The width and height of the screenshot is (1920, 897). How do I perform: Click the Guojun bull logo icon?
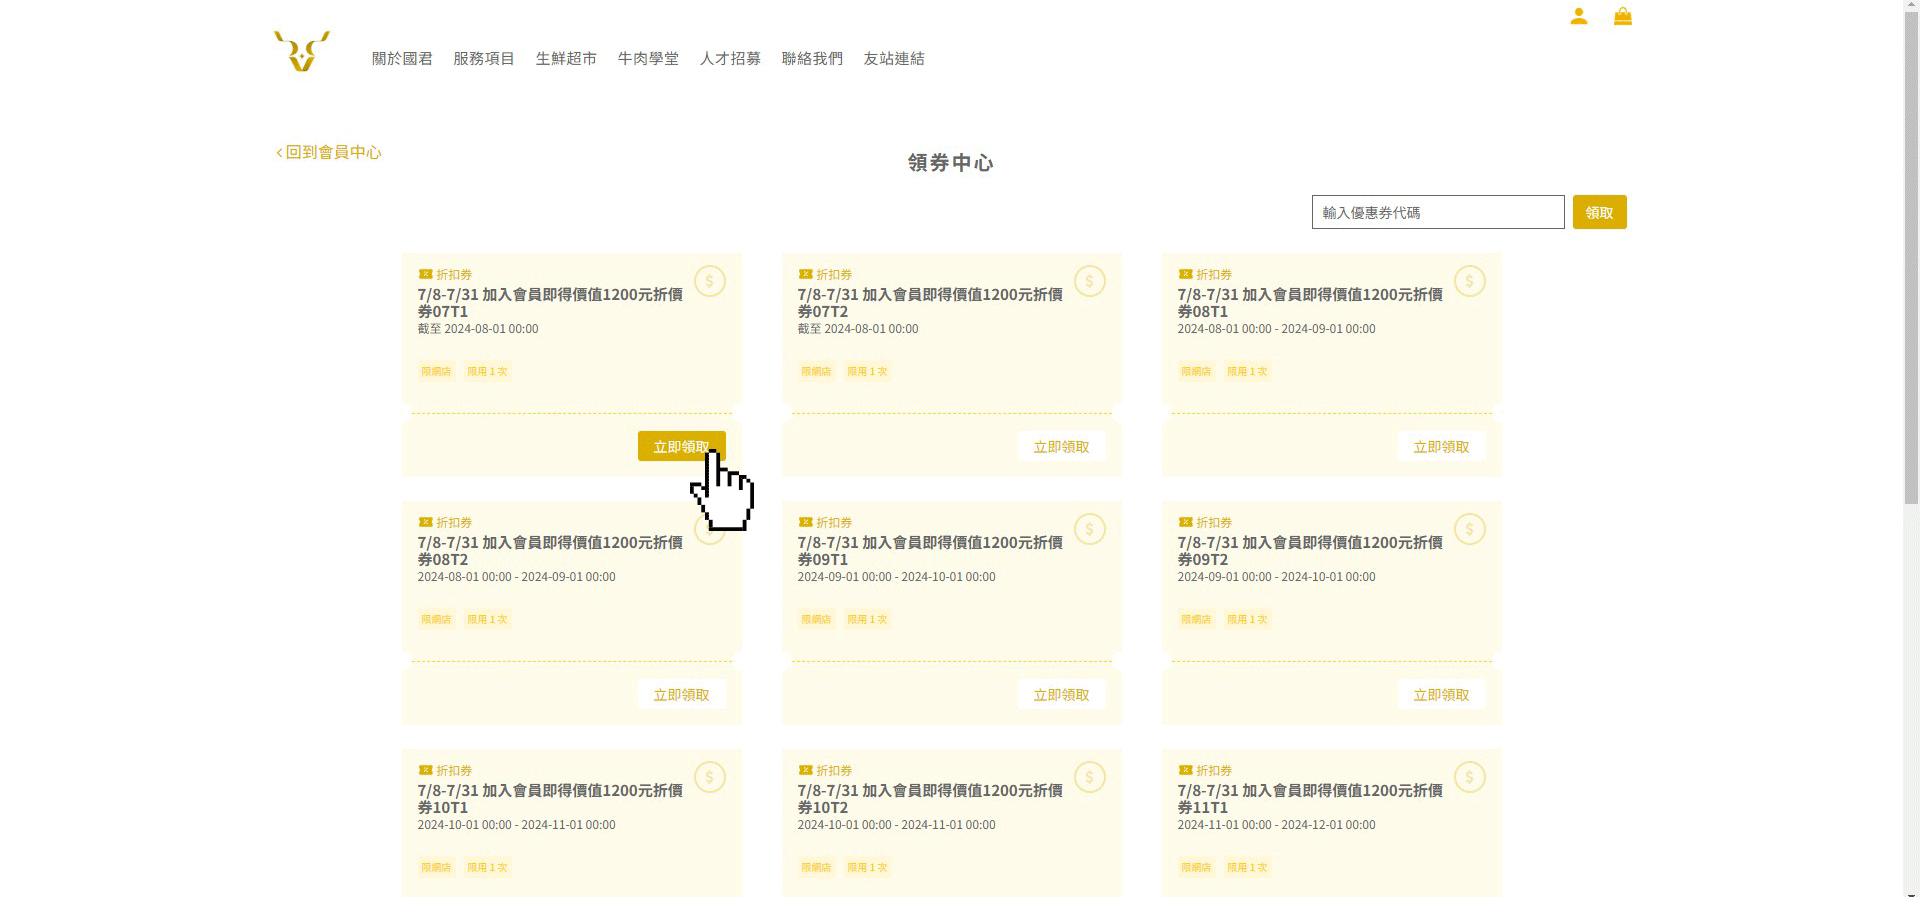[301, 52]
